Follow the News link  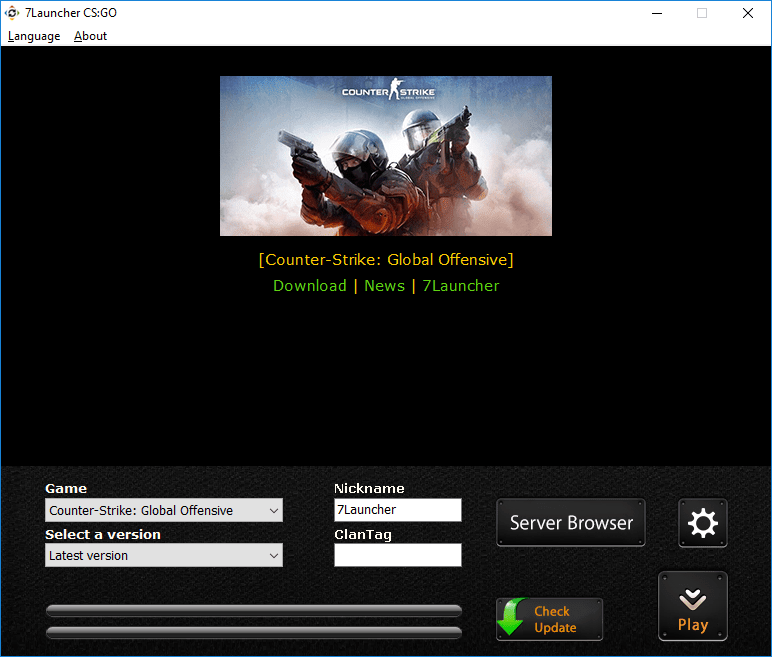pyautogui.click(x=385, y=286)
